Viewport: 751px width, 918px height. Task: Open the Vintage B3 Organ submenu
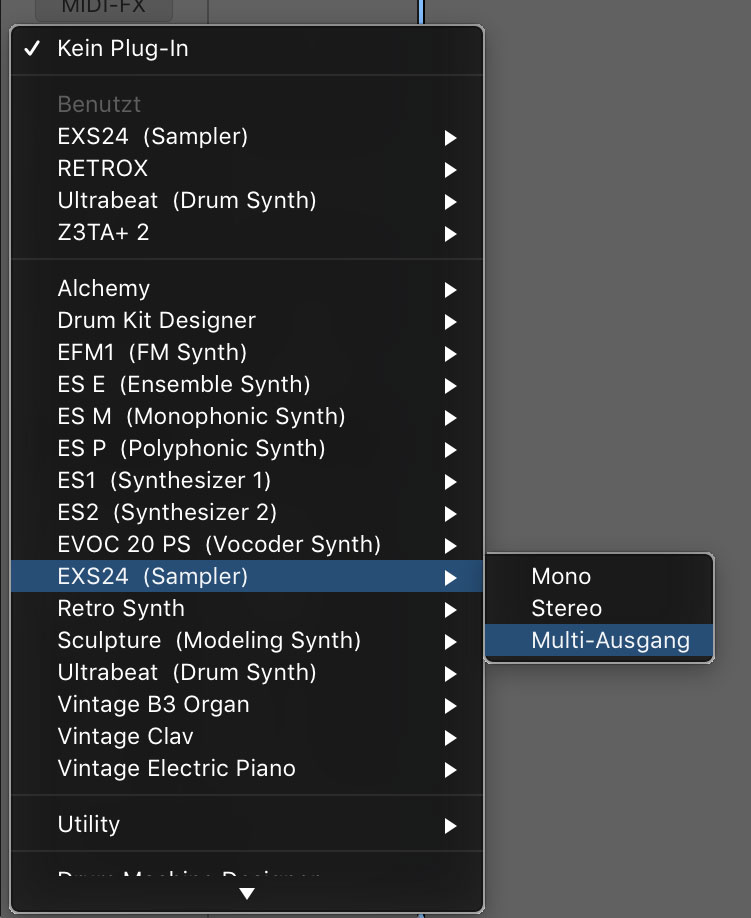pyautogui.click(x=247, y=704)
